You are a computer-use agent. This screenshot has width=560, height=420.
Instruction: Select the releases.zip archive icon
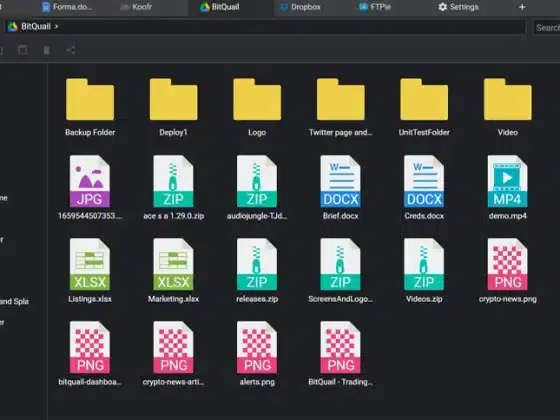pos(257,264)
